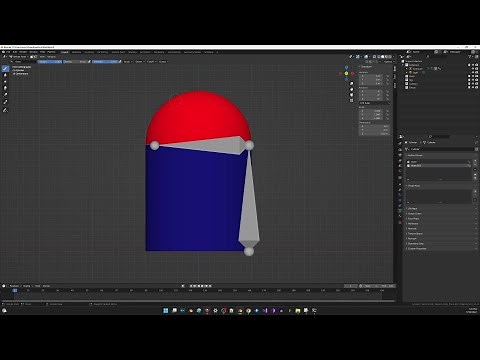Switch to rendered viewport shading
The height and width of the screenshot is (360, 480).
(x=390, y=57)
